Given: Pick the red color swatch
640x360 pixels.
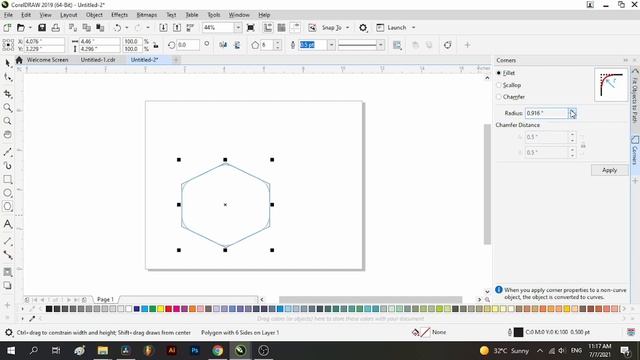Looking at the screenshot, I should pyautogui.click(x=168, y=309).
